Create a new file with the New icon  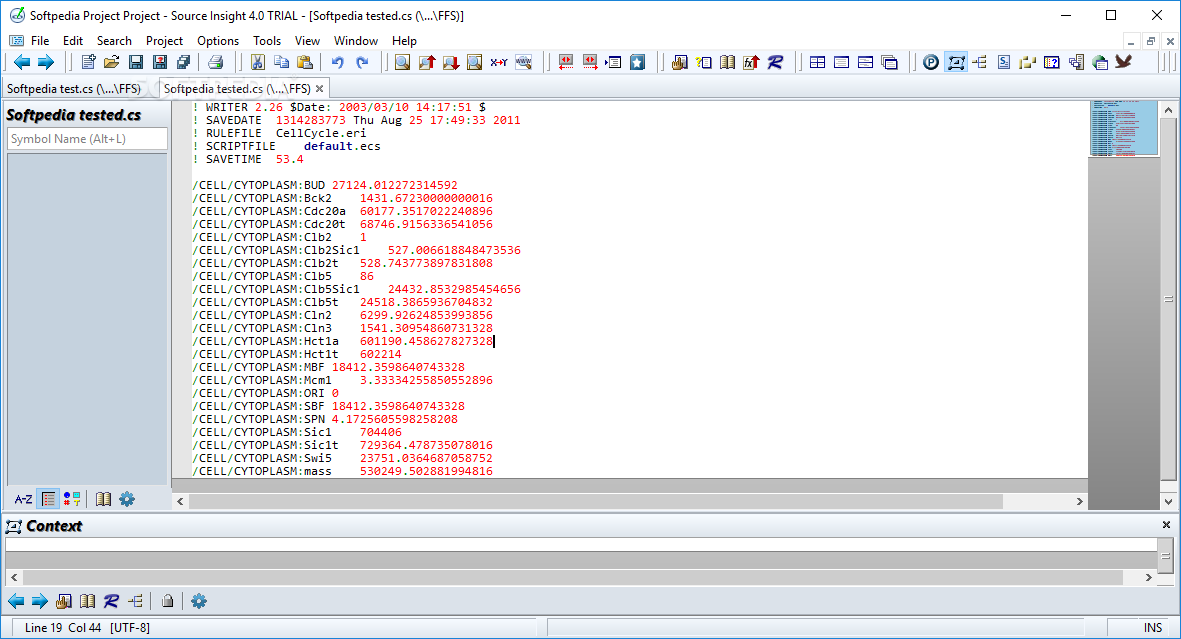point(88,63)
